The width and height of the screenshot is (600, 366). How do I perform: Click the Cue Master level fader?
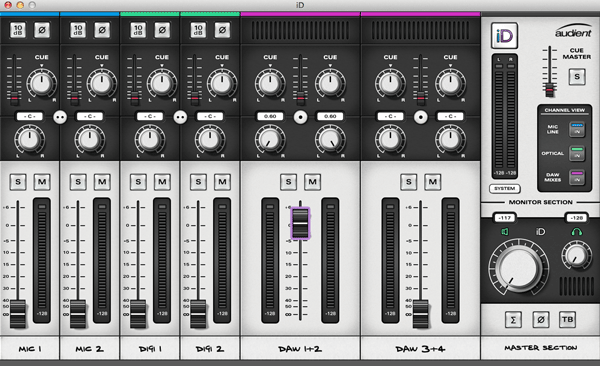[550, 90]
